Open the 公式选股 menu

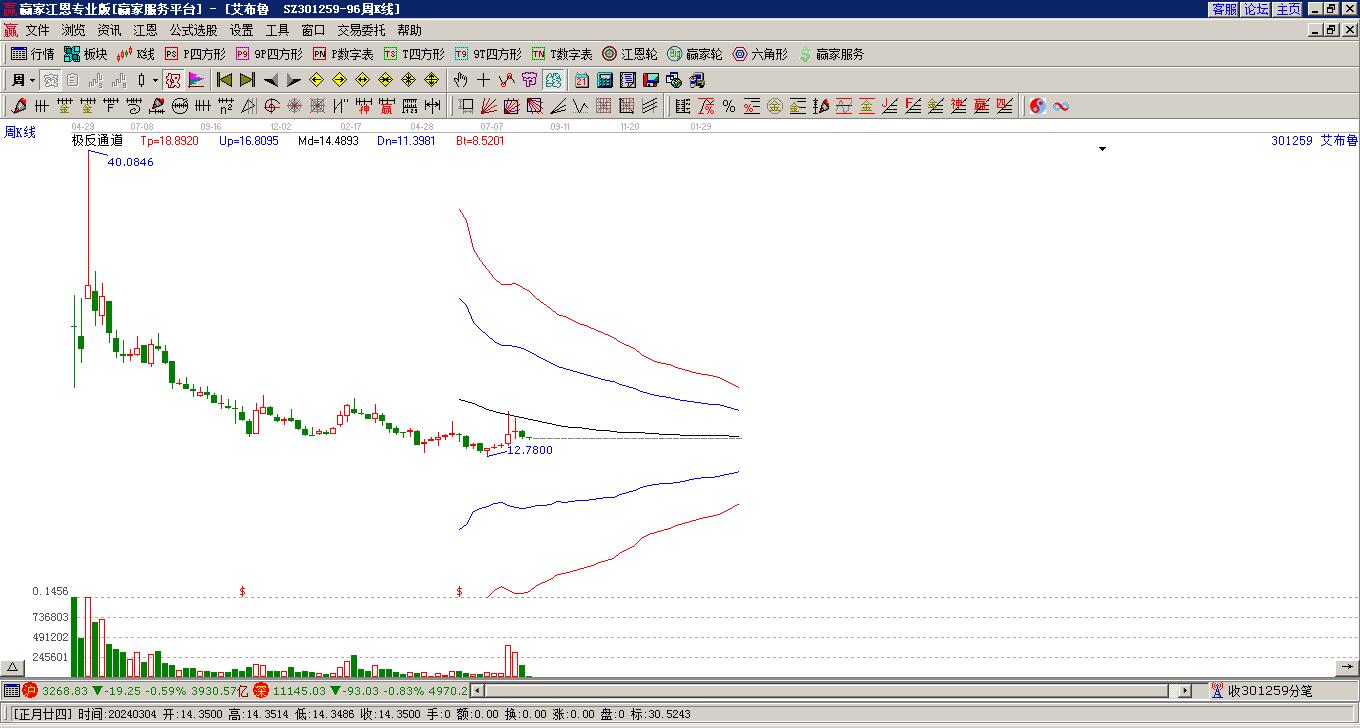click(x=193, y=31)
